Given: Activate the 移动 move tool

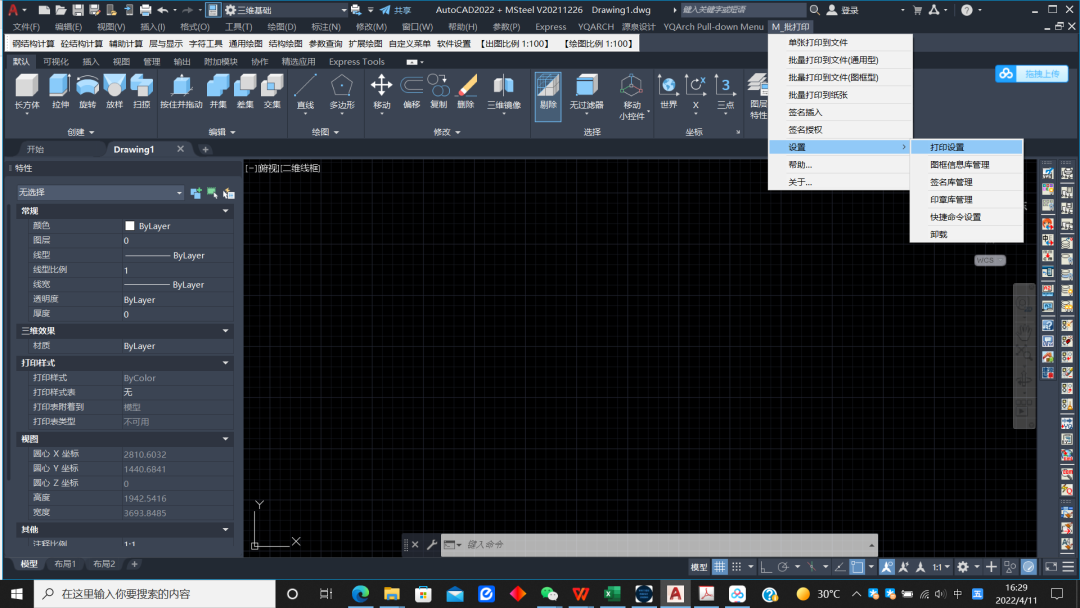Looking at the screenshot, I should pyautogui.click(x=382, y=88).
